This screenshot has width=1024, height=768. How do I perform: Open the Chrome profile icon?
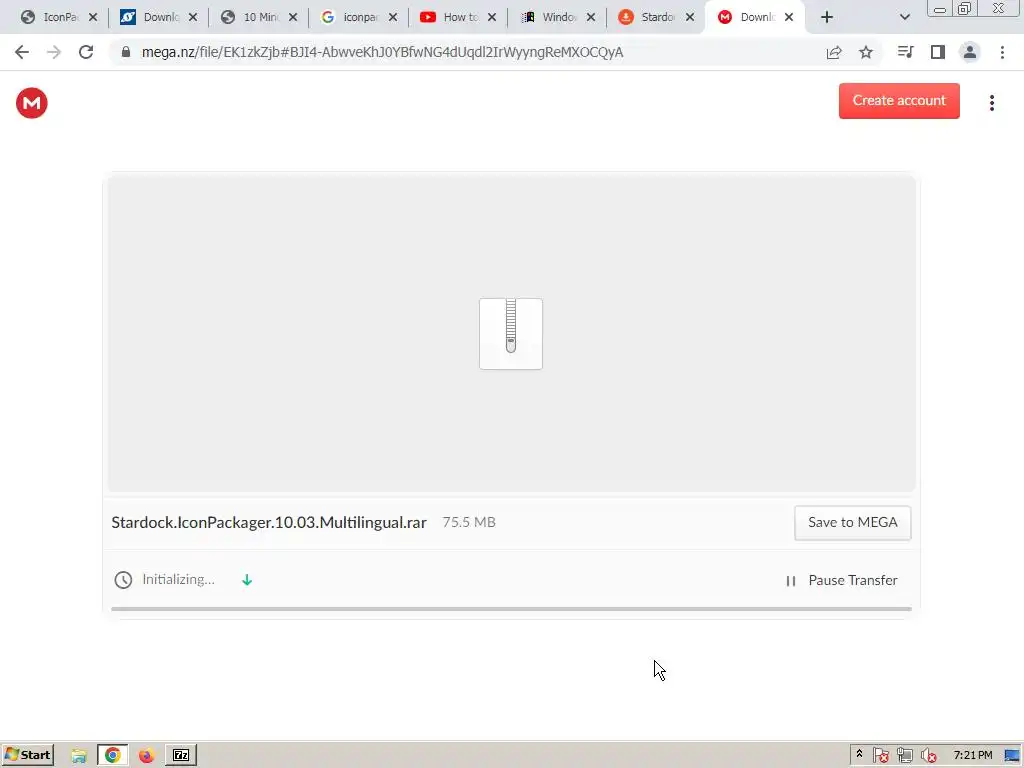(970, 52)
